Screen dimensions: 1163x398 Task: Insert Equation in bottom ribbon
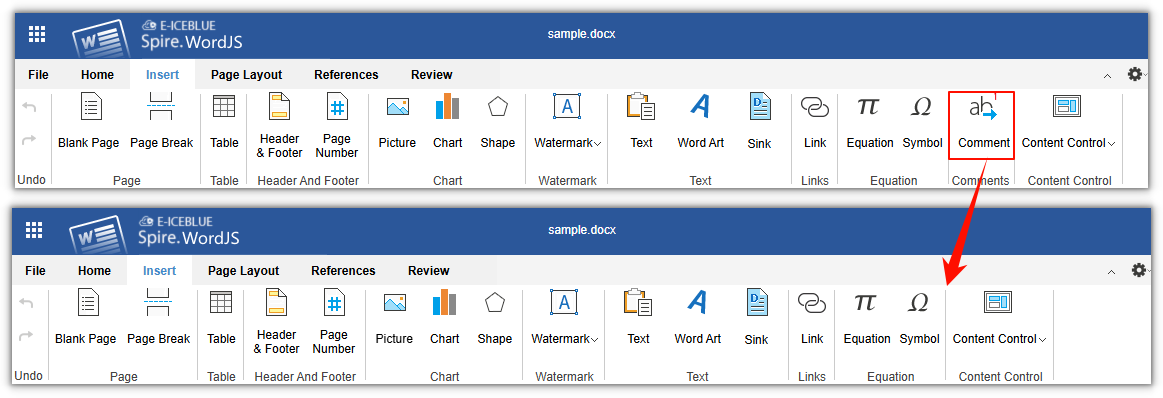click(867, 319)
